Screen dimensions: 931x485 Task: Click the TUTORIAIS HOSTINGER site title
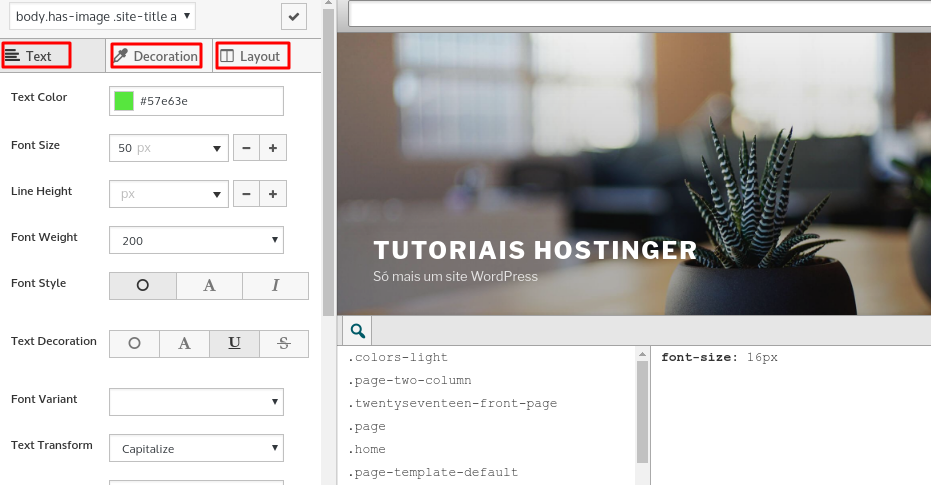pyautogui.click(x=535, y=250)
